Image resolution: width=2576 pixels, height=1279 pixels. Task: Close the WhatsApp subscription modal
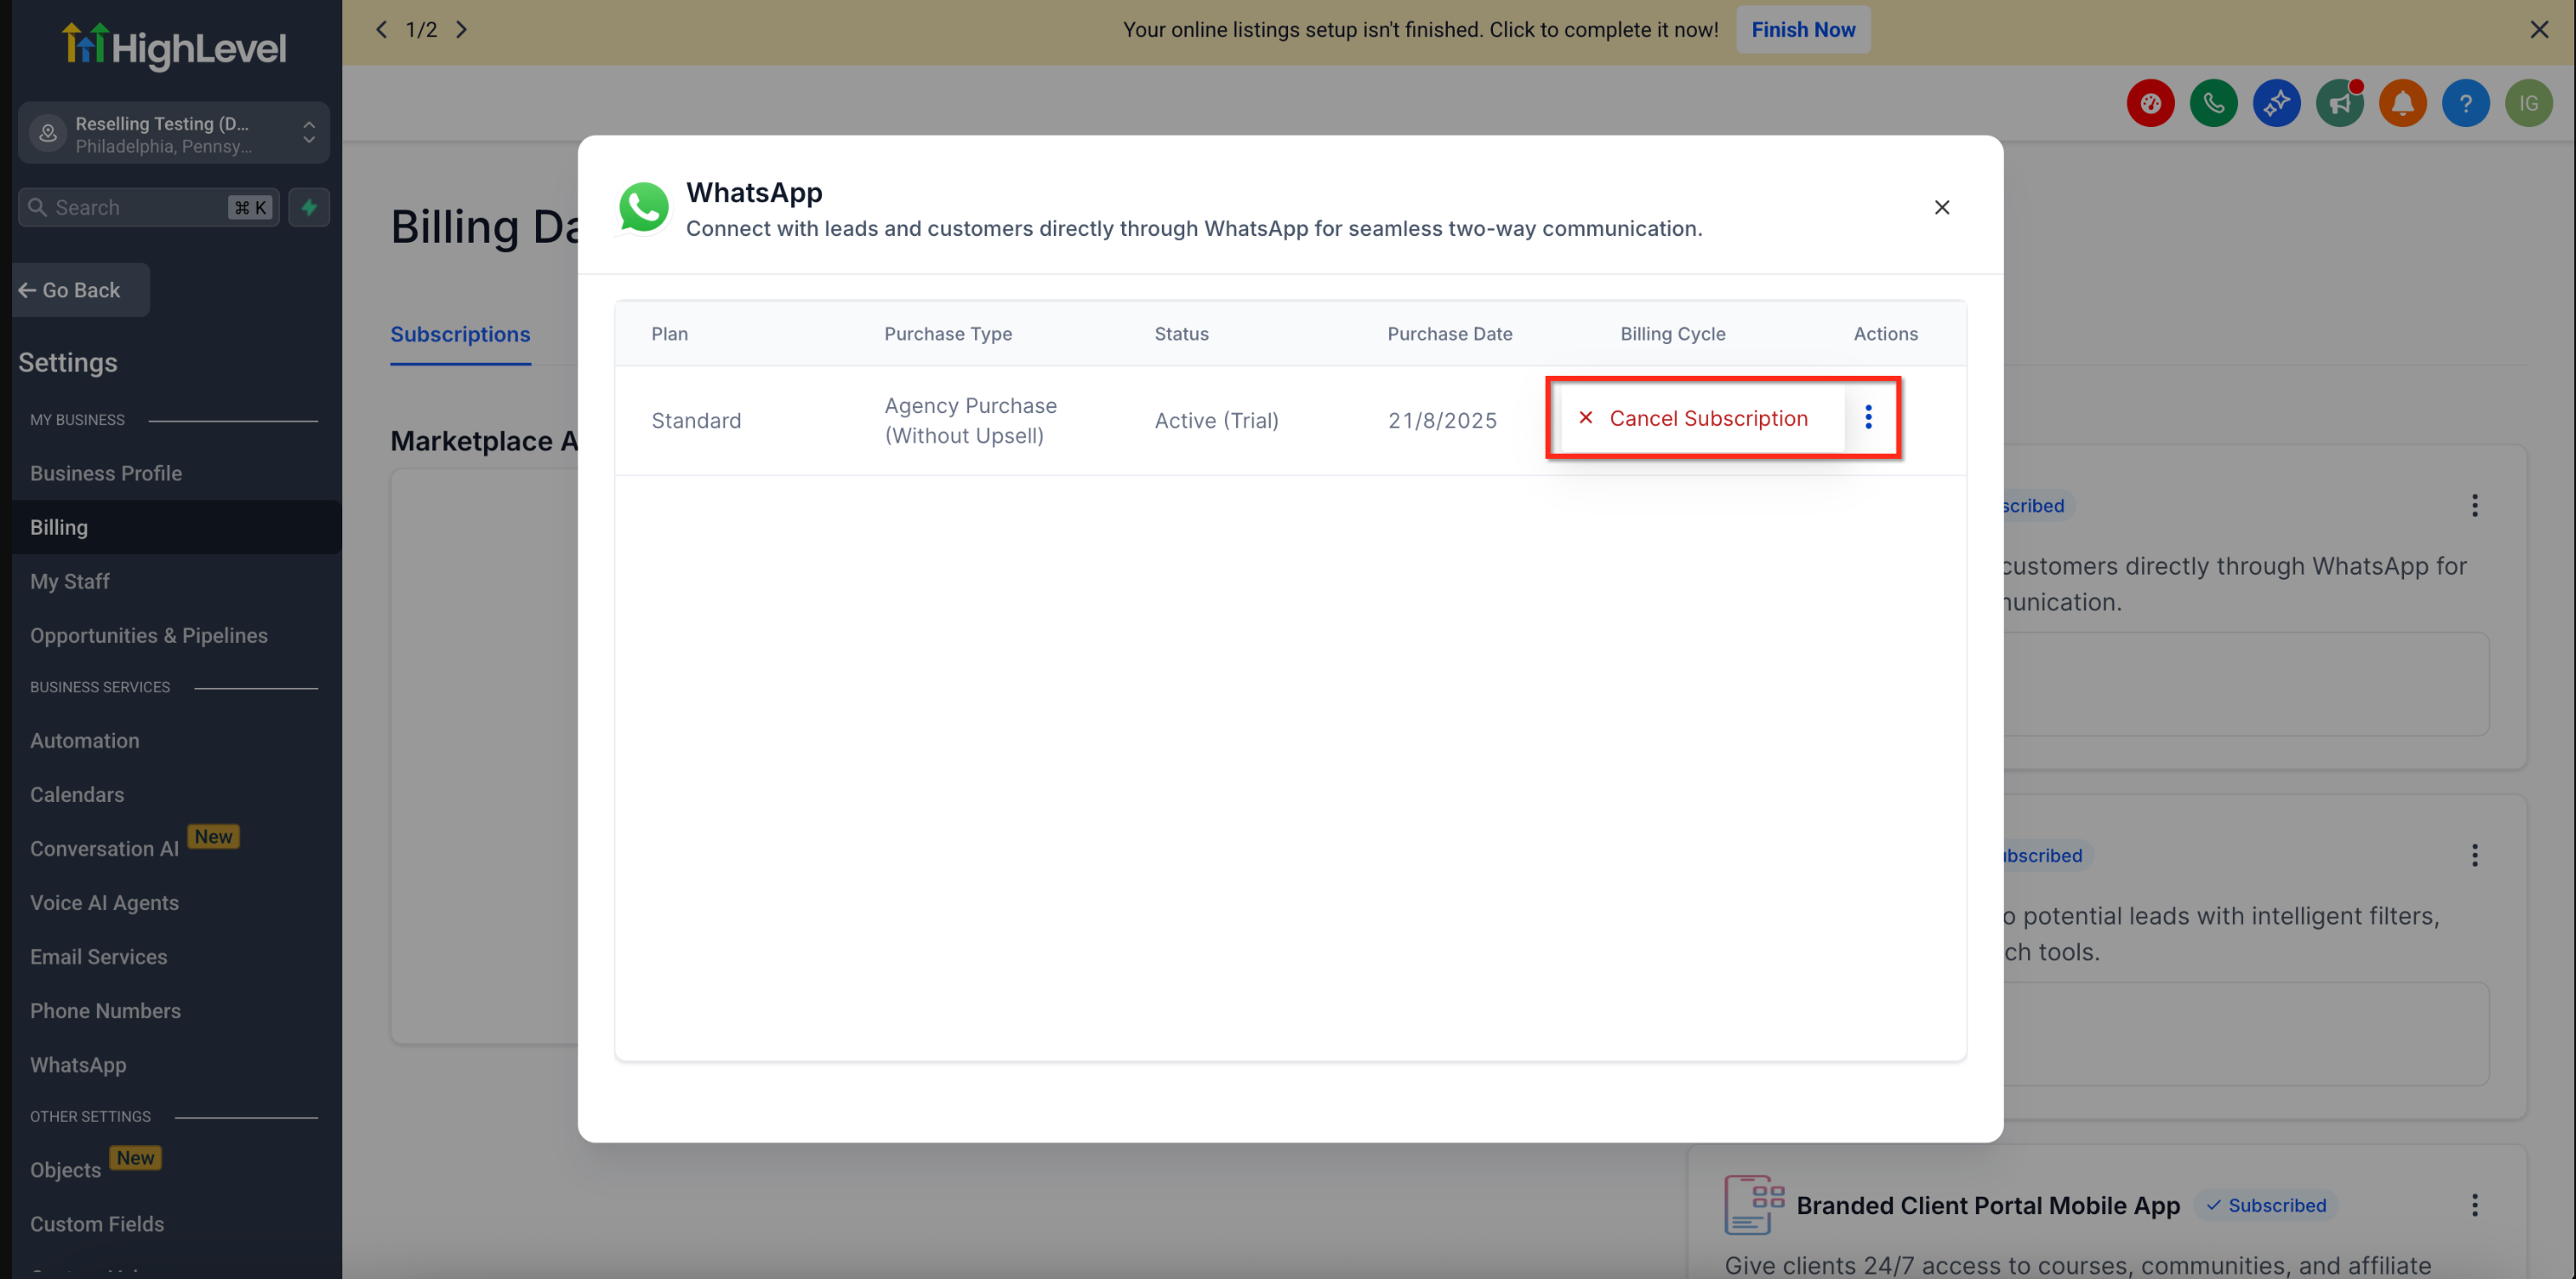pos(1941,207)
